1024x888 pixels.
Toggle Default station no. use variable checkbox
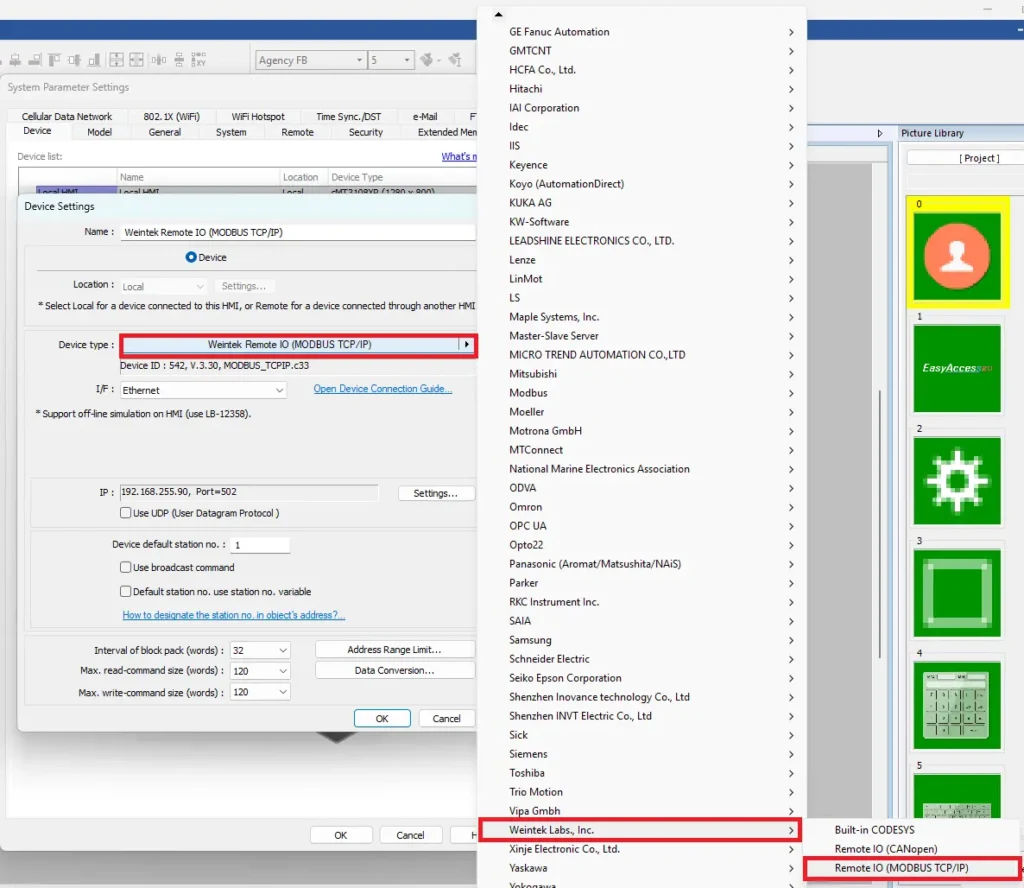(x=125, y=592)
